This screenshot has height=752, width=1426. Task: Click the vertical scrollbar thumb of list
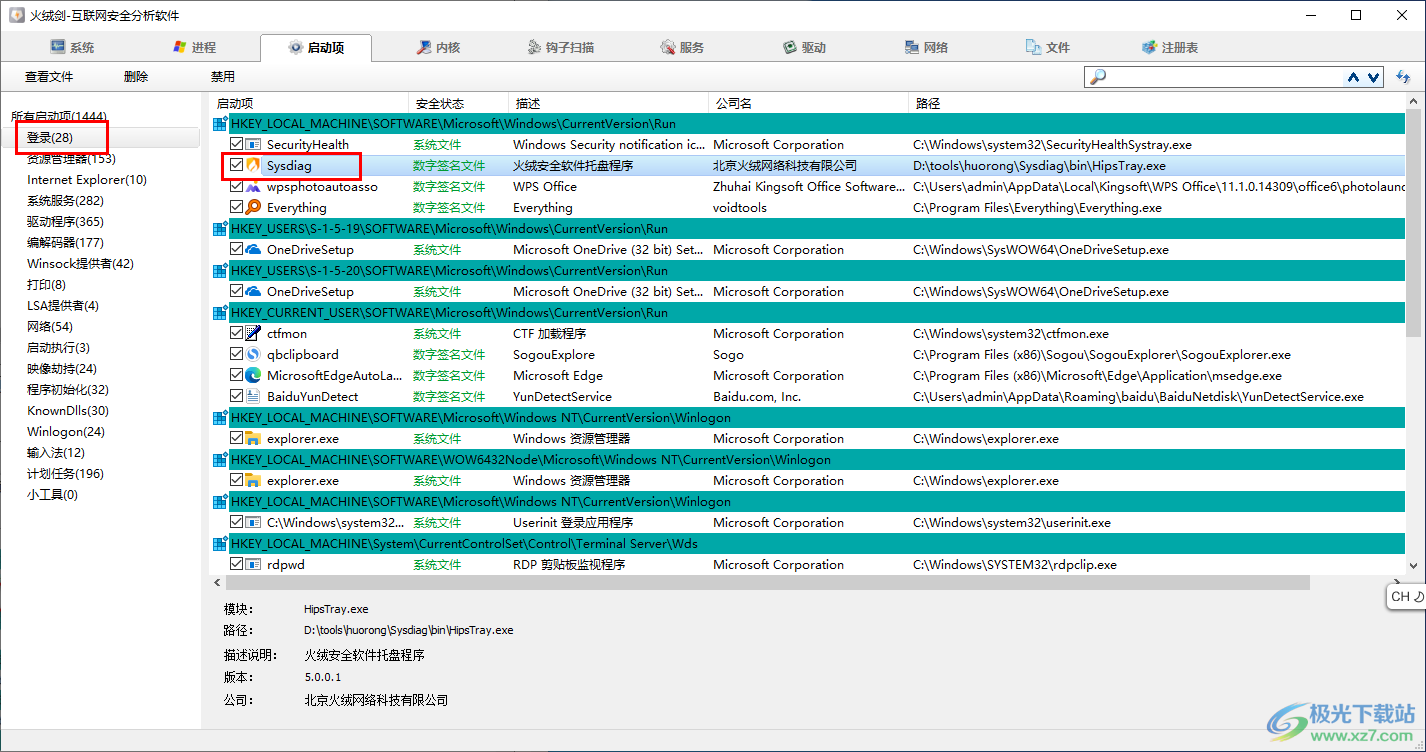point(1413,223)
